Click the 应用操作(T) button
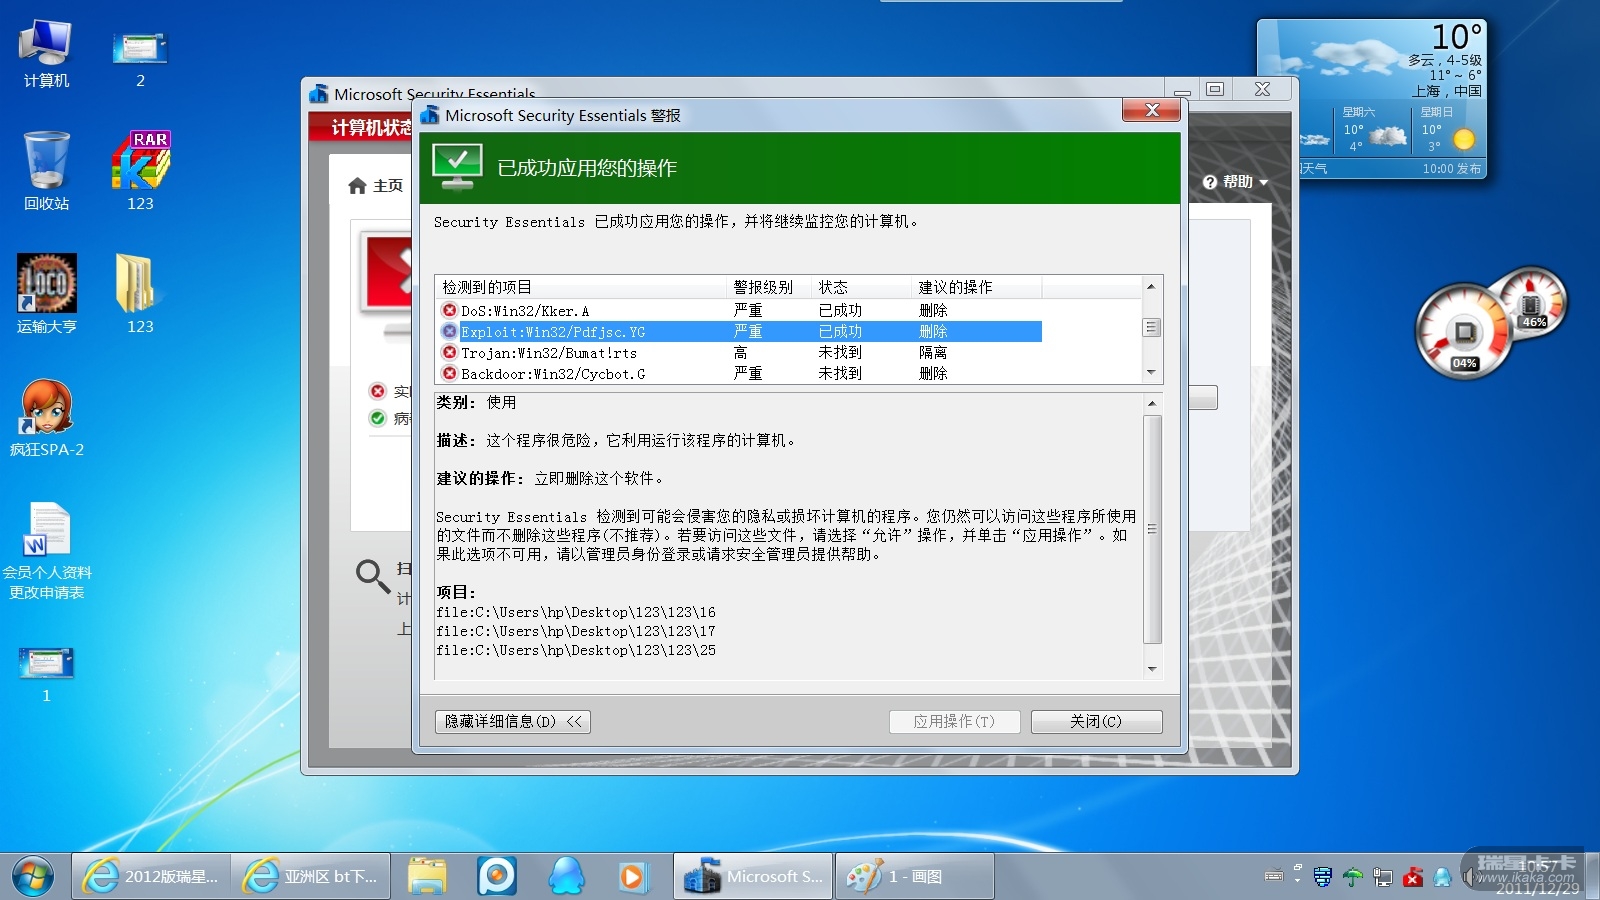 [x=954, y=721]
